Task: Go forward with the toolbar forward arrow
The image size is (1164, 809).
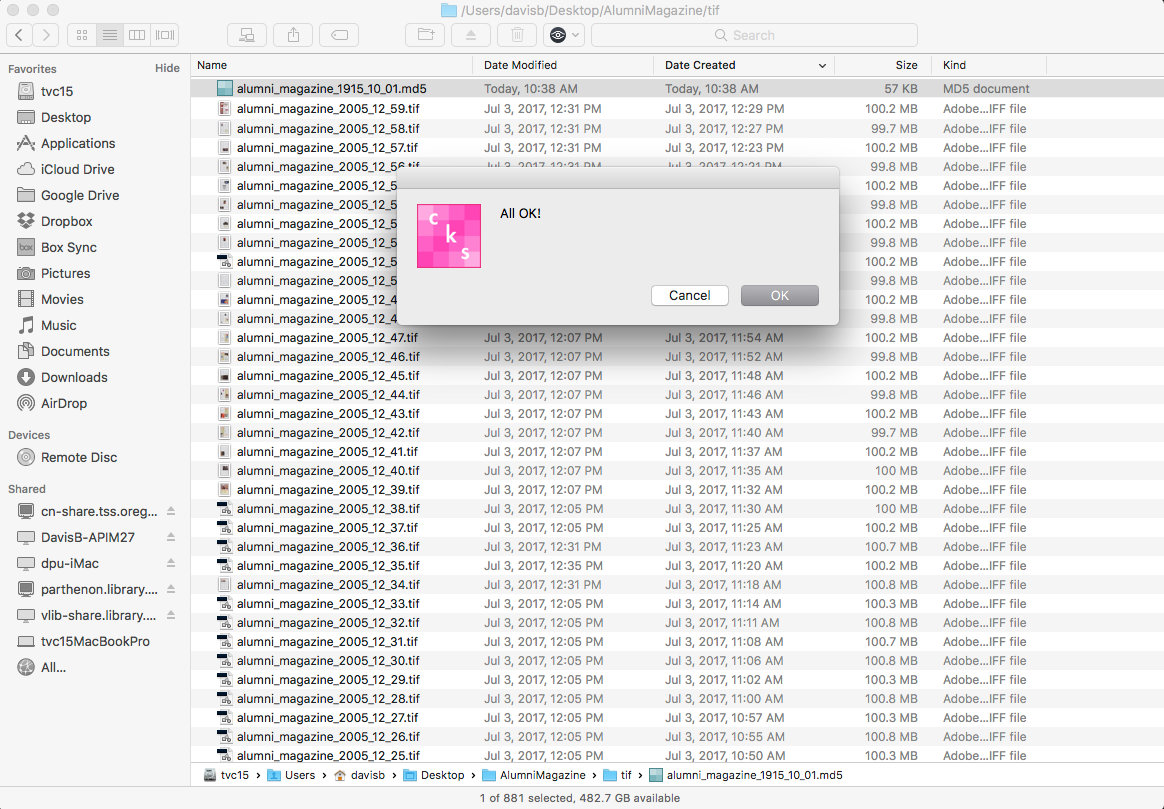Action: pyautogui.click(x=46, y=35)
